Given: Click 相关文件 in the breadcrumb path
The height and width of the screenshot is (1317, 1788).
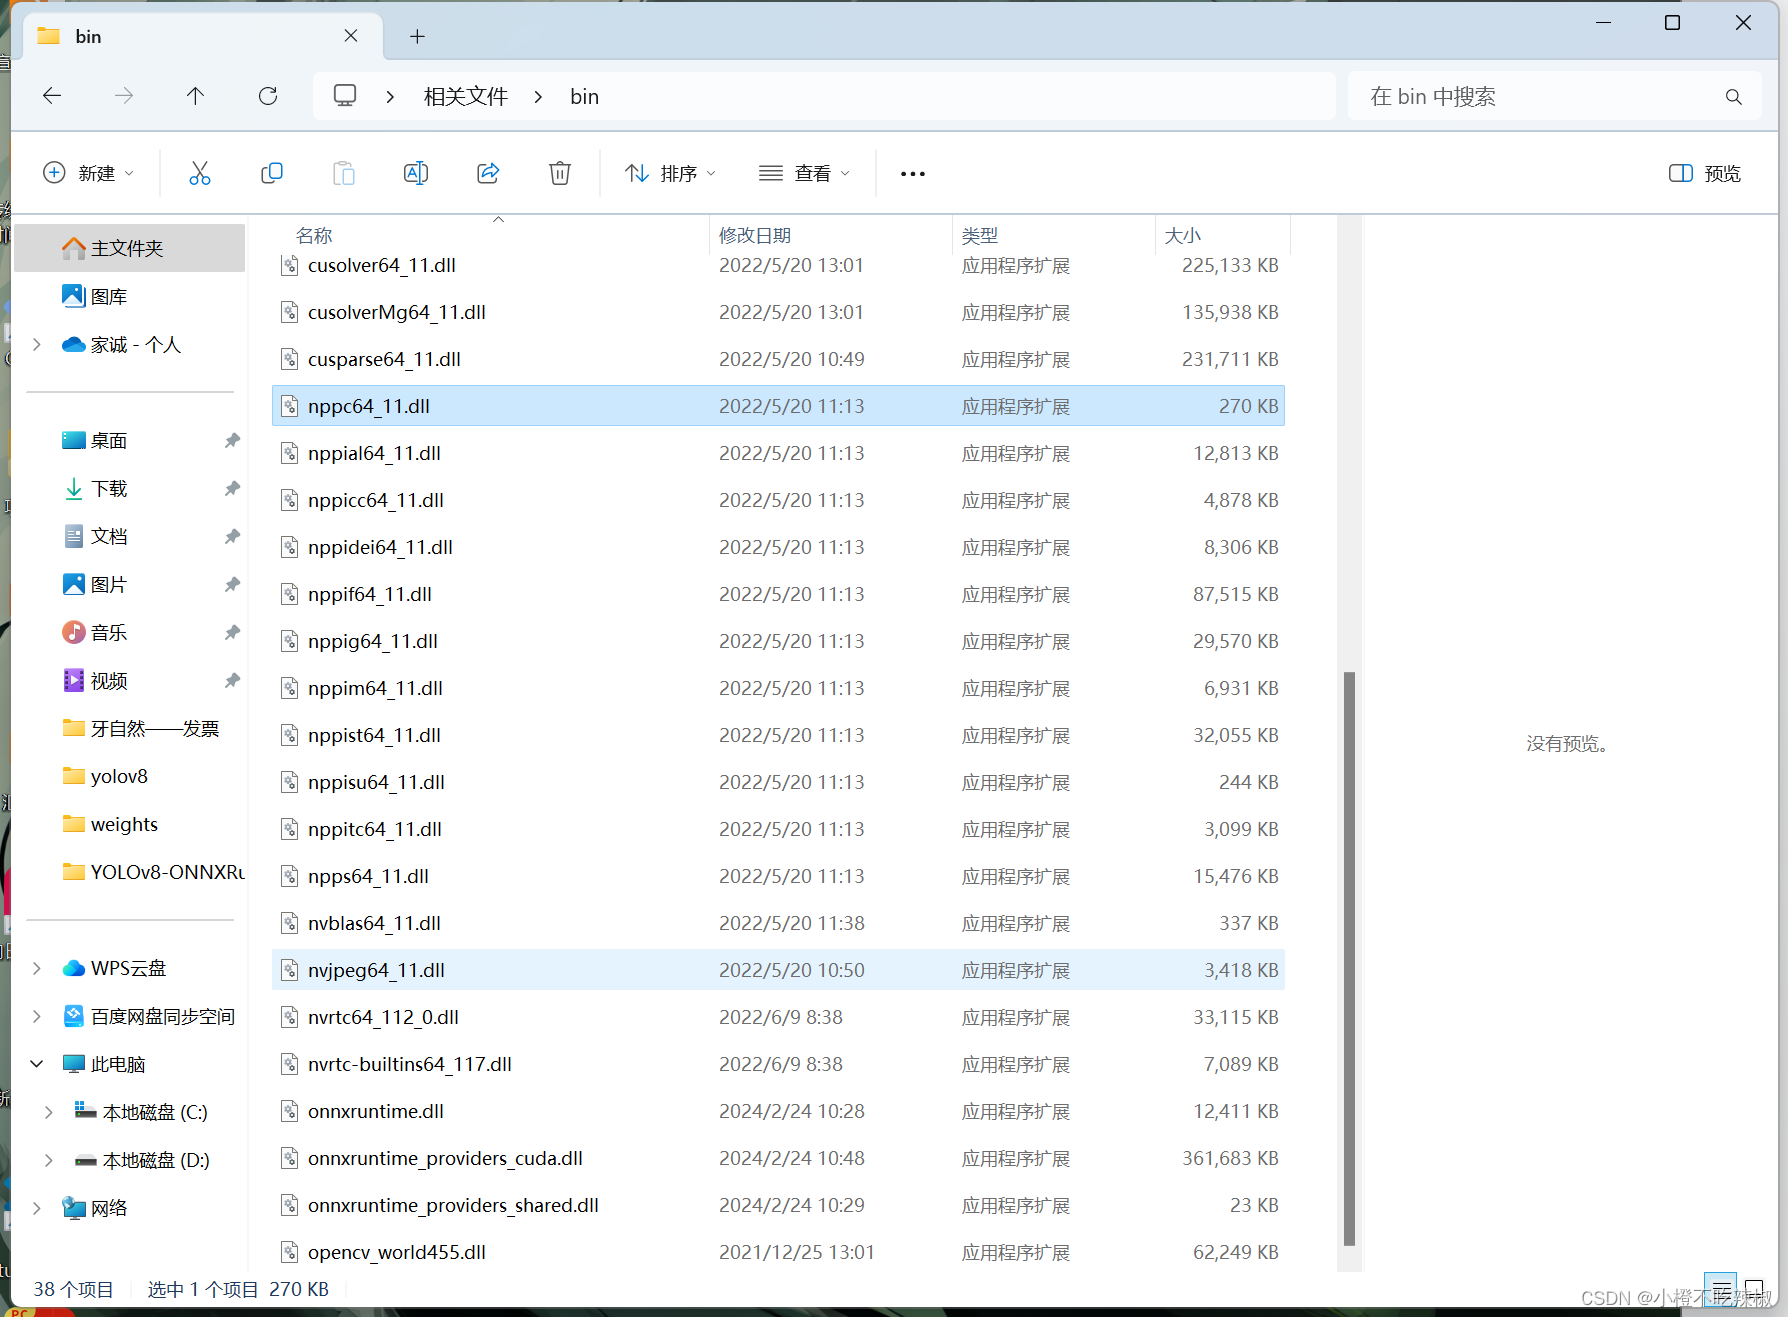Looking at the screenshot, I should pos(465,97).
